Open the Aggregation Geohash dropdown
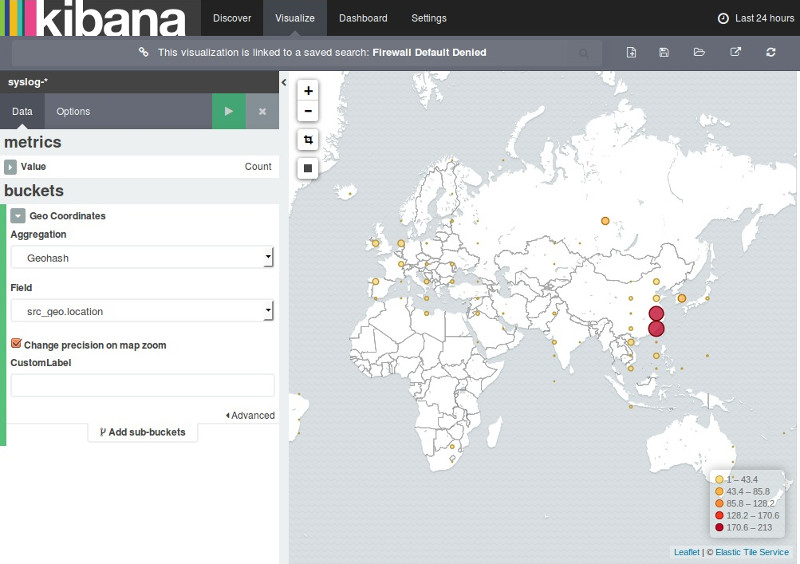The width and height of the screenshot is (800, 564). point(142,258)
